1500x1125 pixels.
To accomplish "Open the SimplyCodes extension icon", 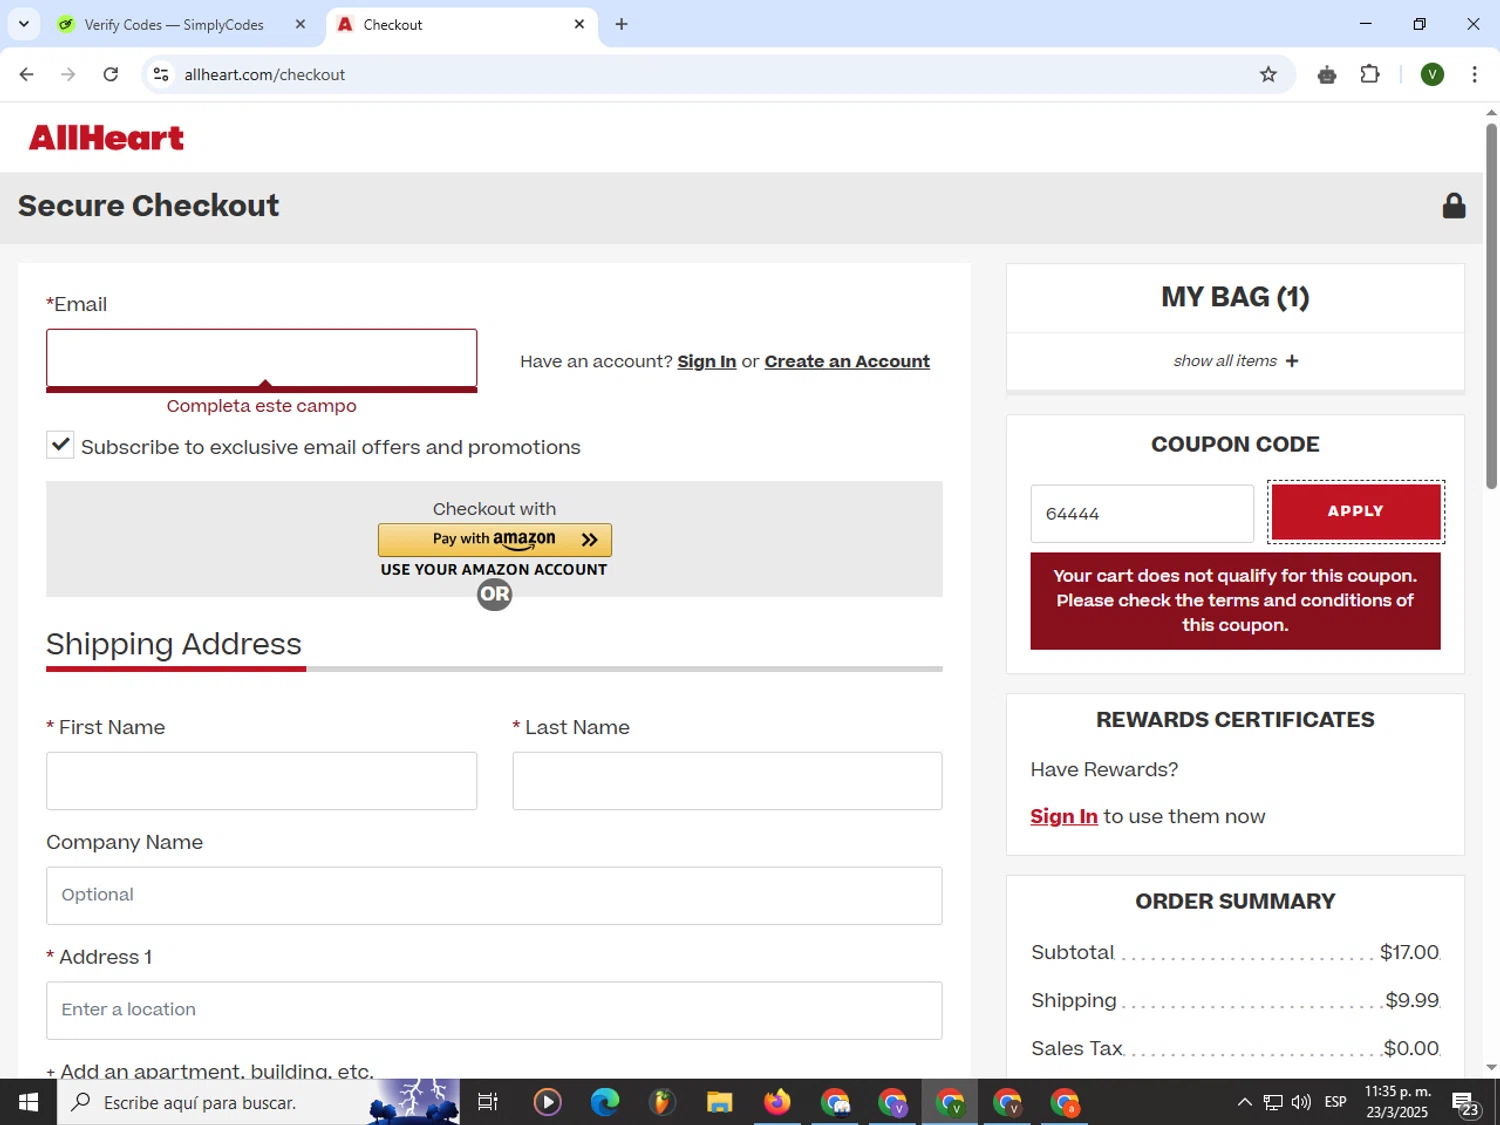I will [x=1327, y=74].
